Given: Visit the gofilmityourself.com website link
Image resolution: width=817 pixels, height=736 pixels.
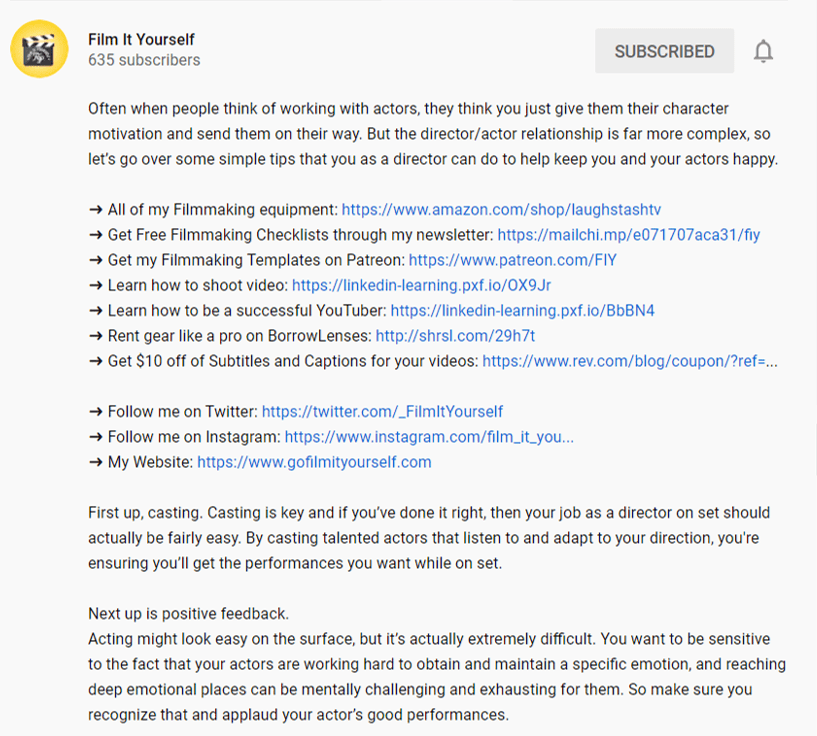Looking at the screenshot, I should click(x=314, y=462).
